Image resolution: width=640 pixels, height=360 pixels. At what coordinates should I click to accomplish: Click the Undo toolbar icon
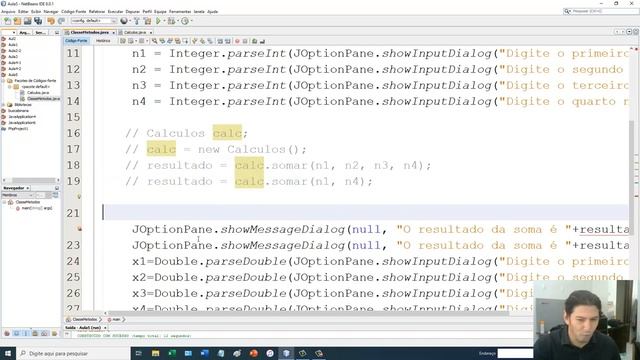click(x=51, y=21)
